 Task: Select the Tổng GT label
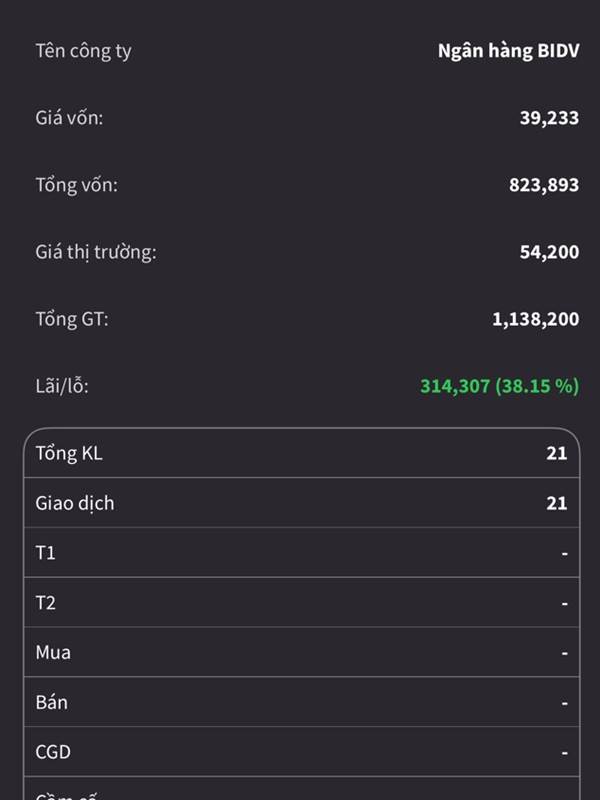[72, 319]
